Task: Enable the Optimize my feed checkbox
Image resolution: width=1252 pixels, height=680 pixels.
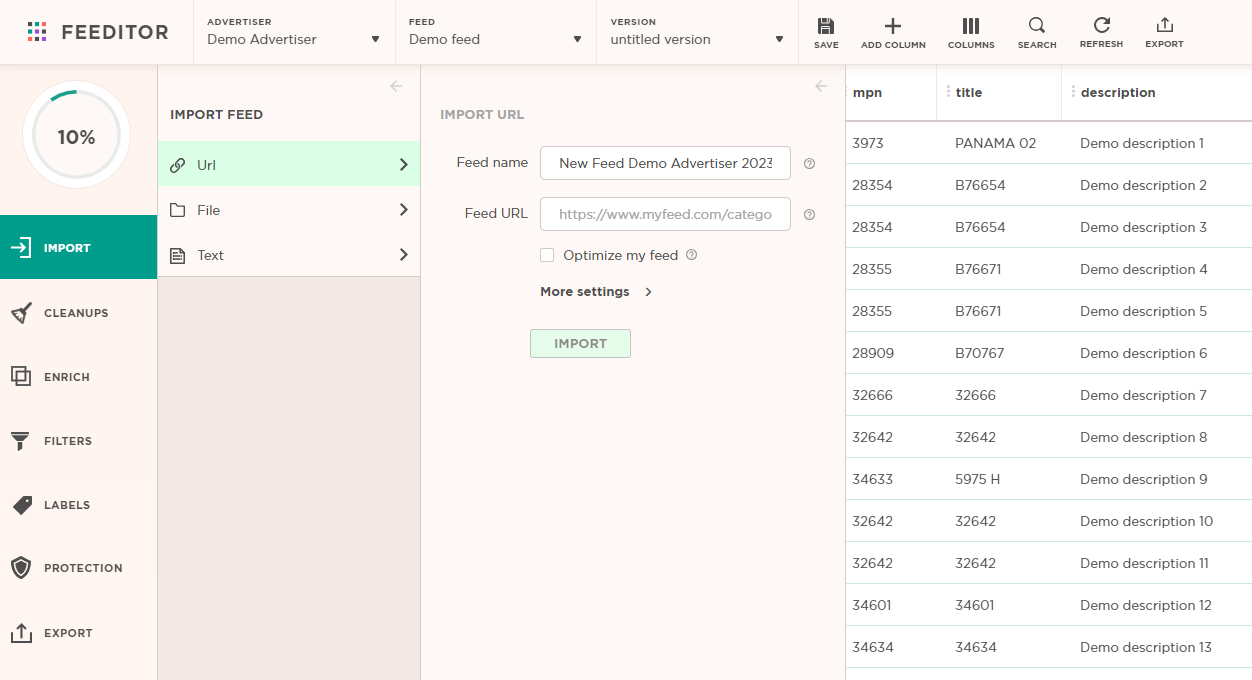Action: point(547,255)
